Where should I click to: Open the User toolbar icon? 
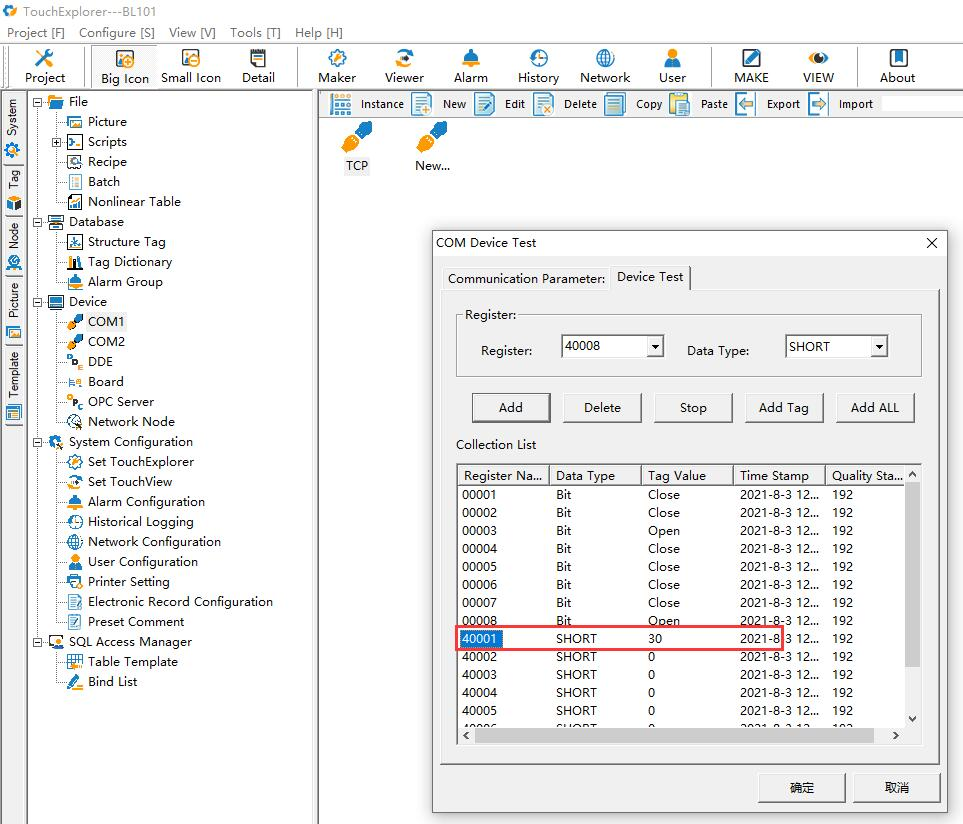672,66
